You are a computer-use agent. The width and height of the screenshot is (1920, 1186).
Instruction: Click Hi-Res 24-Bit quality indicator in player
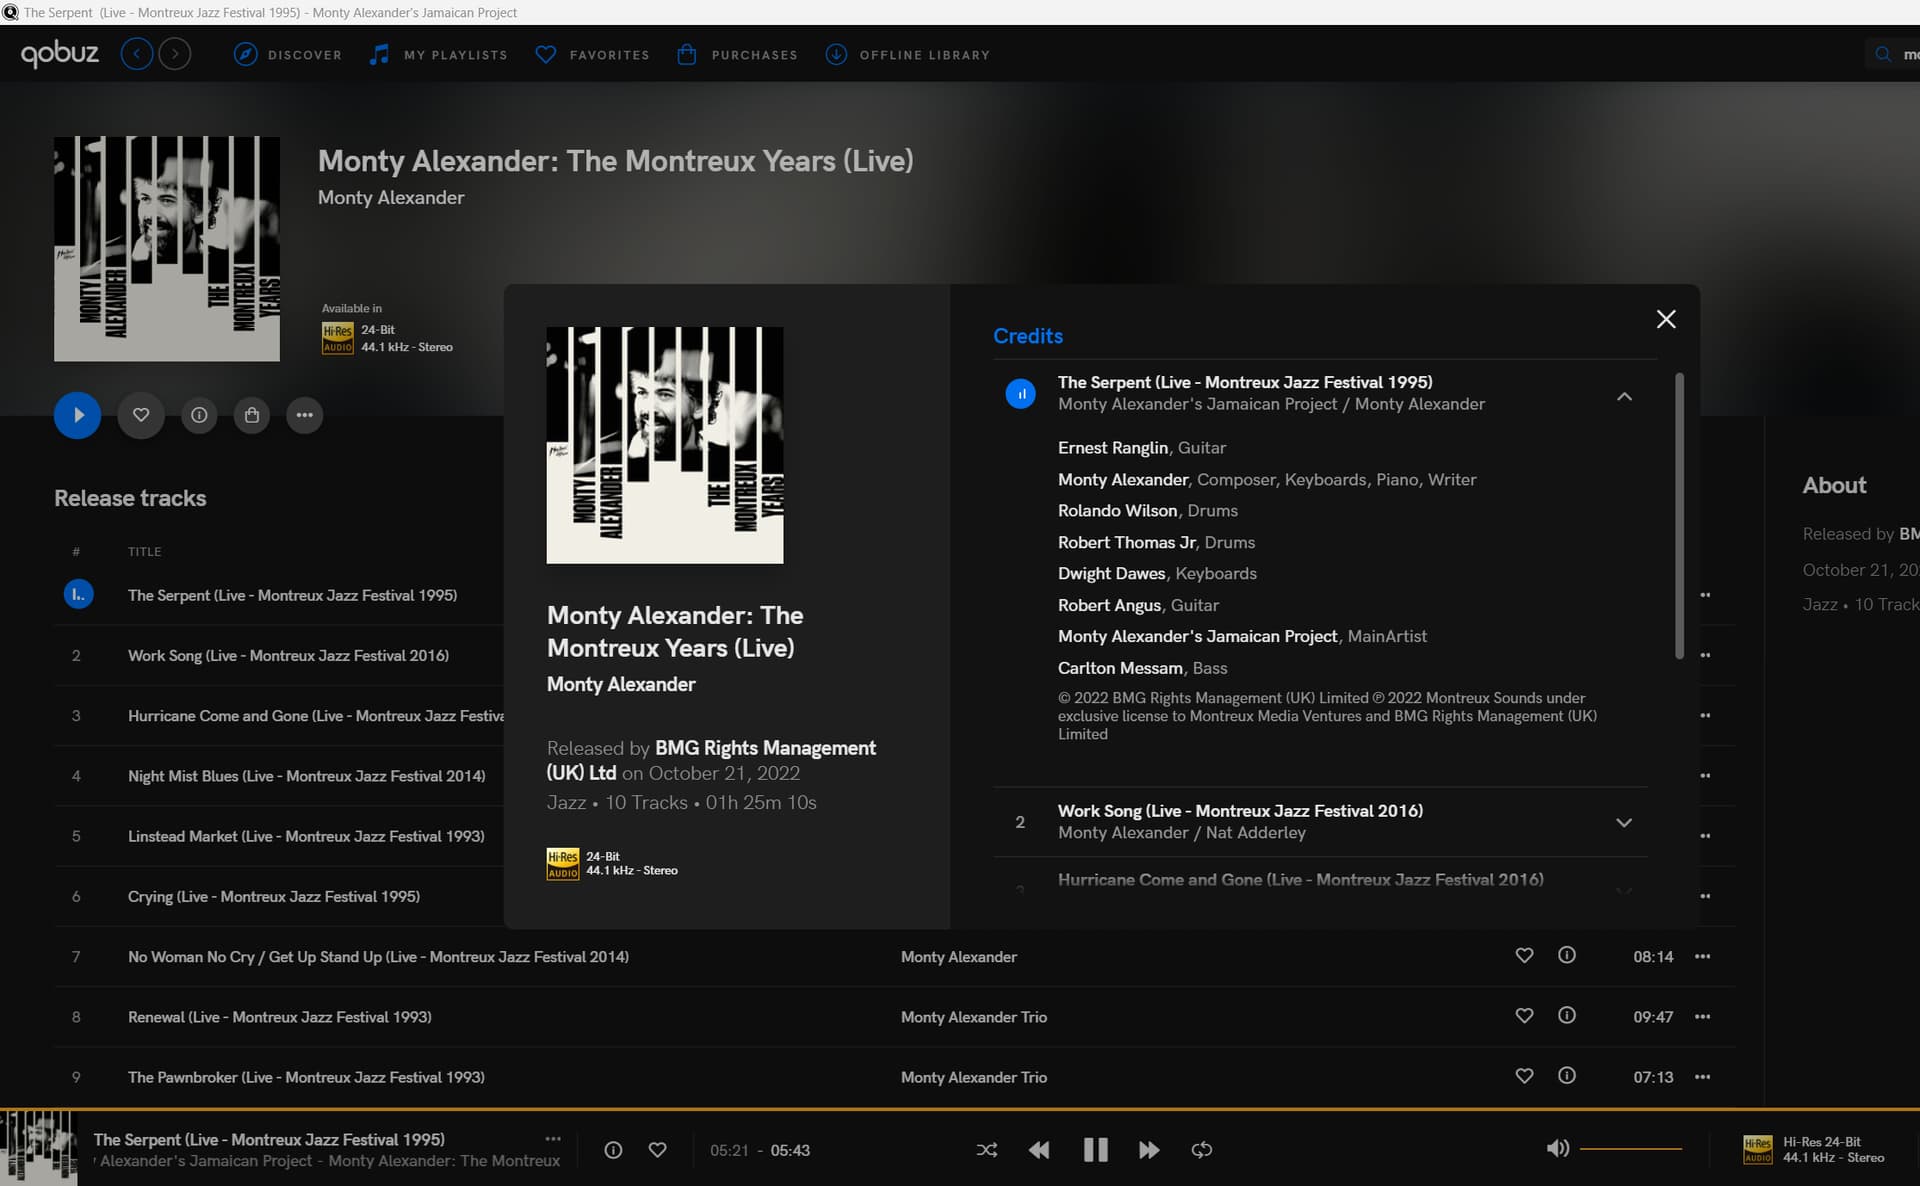[1814, 1150]
